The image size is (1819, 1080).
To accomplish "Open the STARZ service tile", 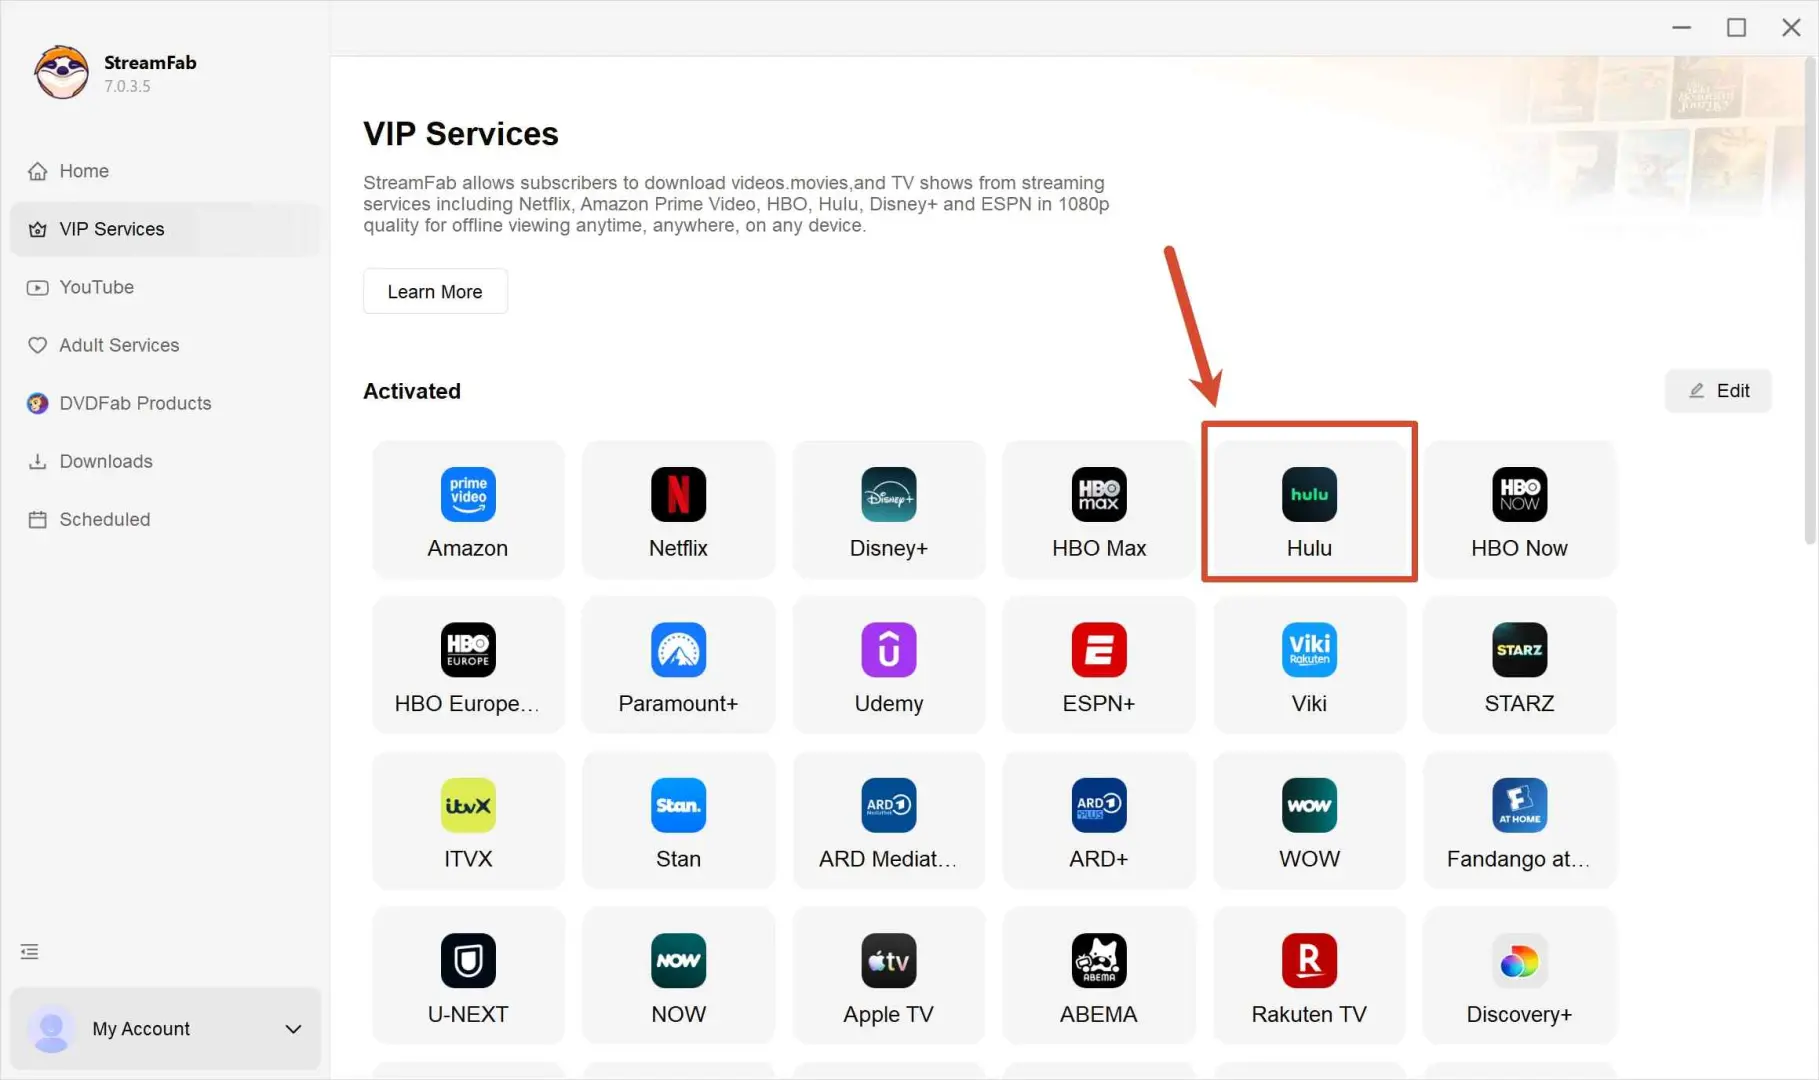I will [1519, 665].
